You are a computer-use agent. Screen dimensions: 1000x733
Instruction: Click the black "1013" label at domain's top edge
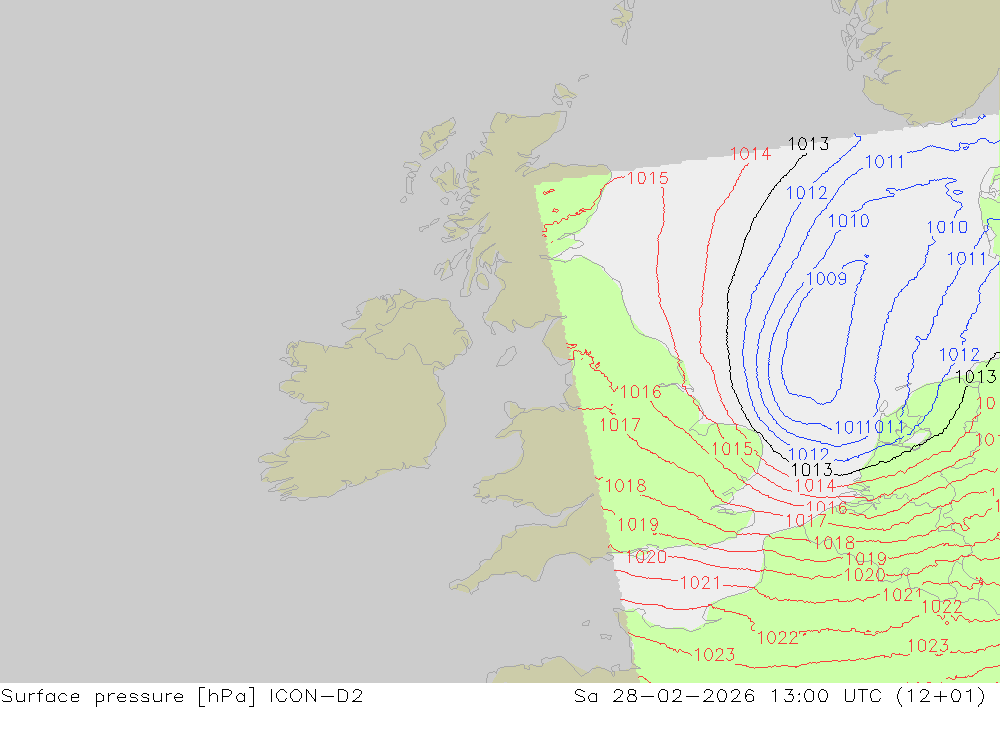[808, 144]
